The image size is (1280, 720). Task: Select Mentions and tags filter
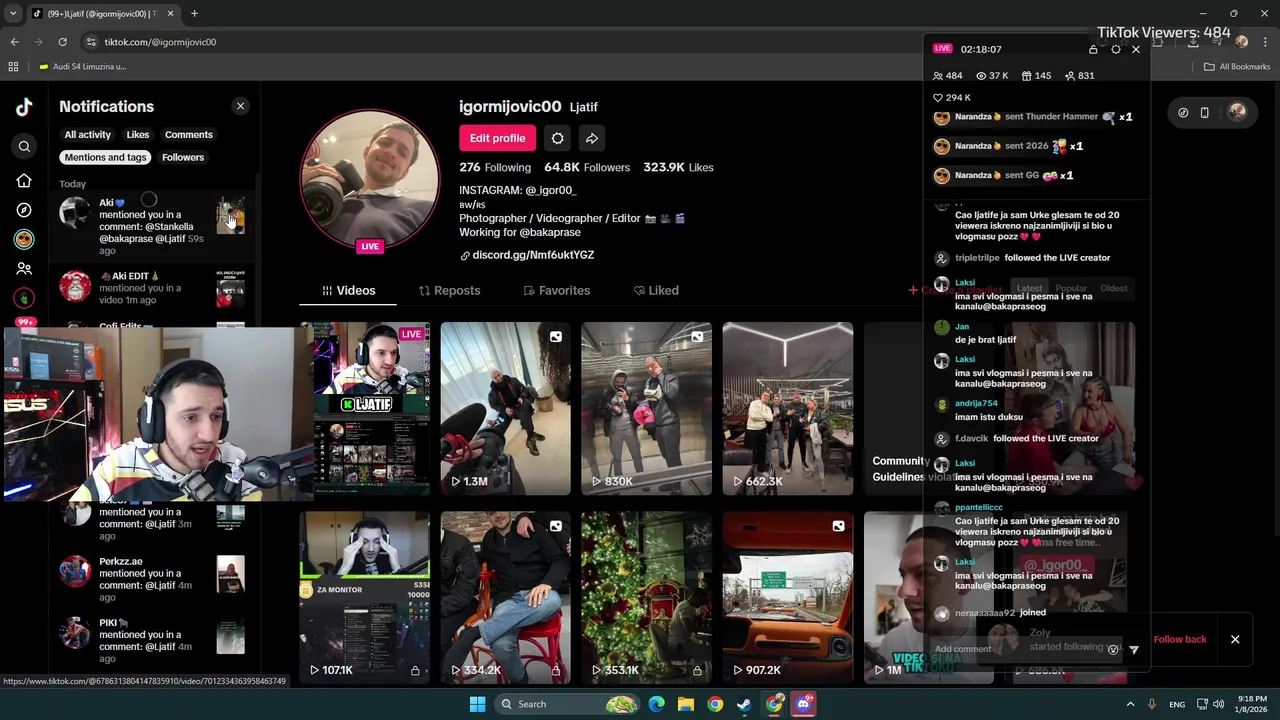tap(105, 157)
